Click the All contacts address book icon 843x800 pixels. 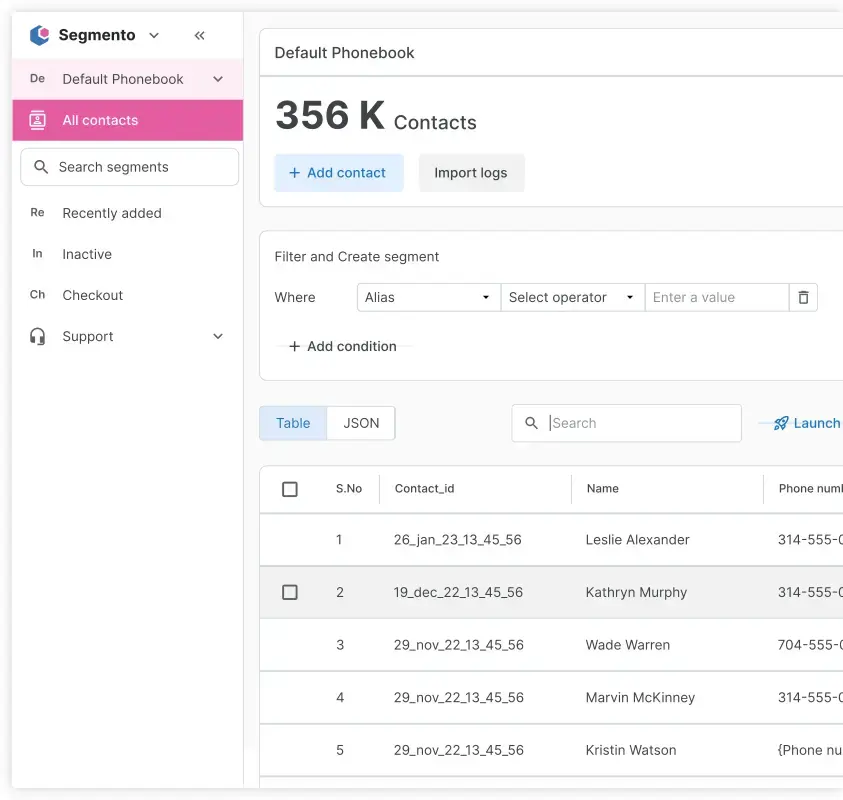coord(38,120)
